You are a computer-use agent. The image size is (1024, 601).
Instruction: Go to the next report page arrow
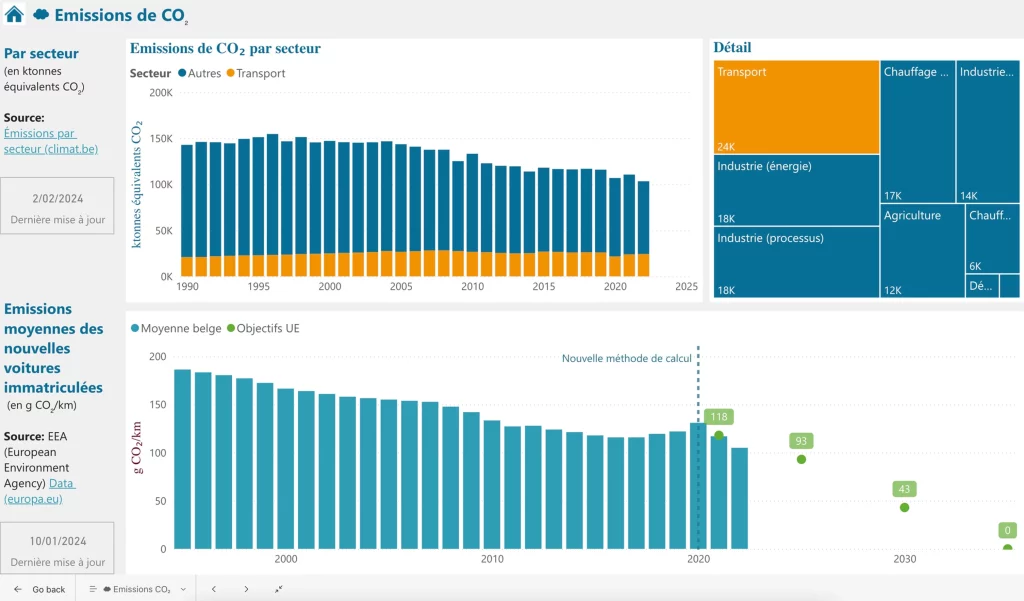(x=246, y=589)
